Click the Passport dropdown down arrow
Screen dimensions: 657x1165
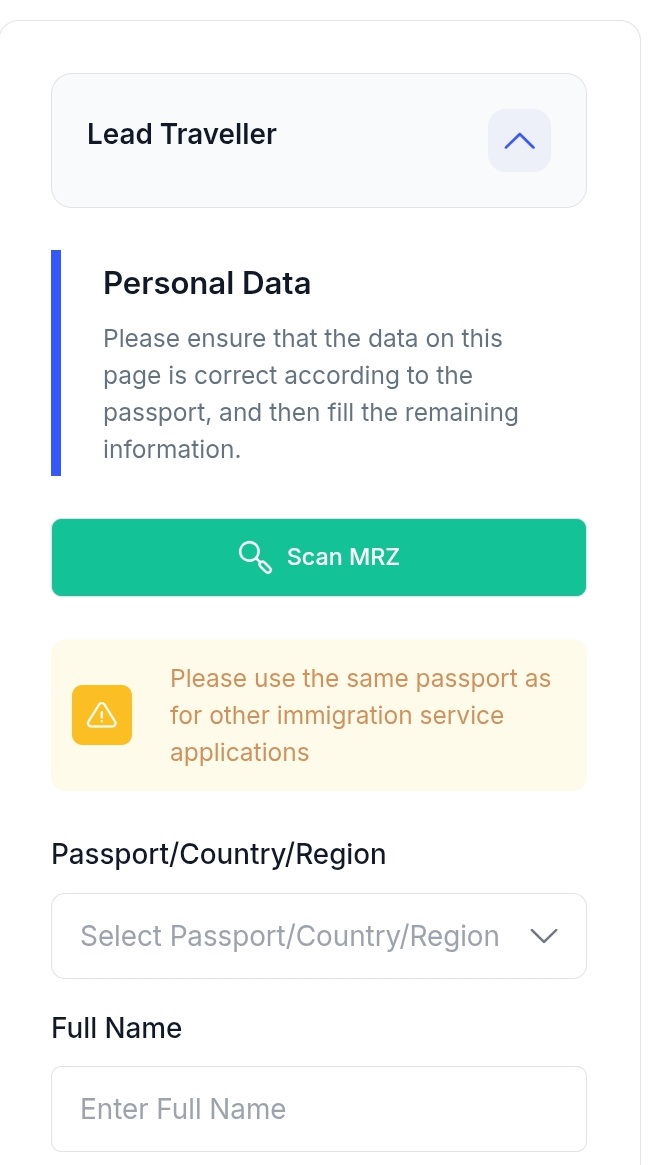click(543, 936)
